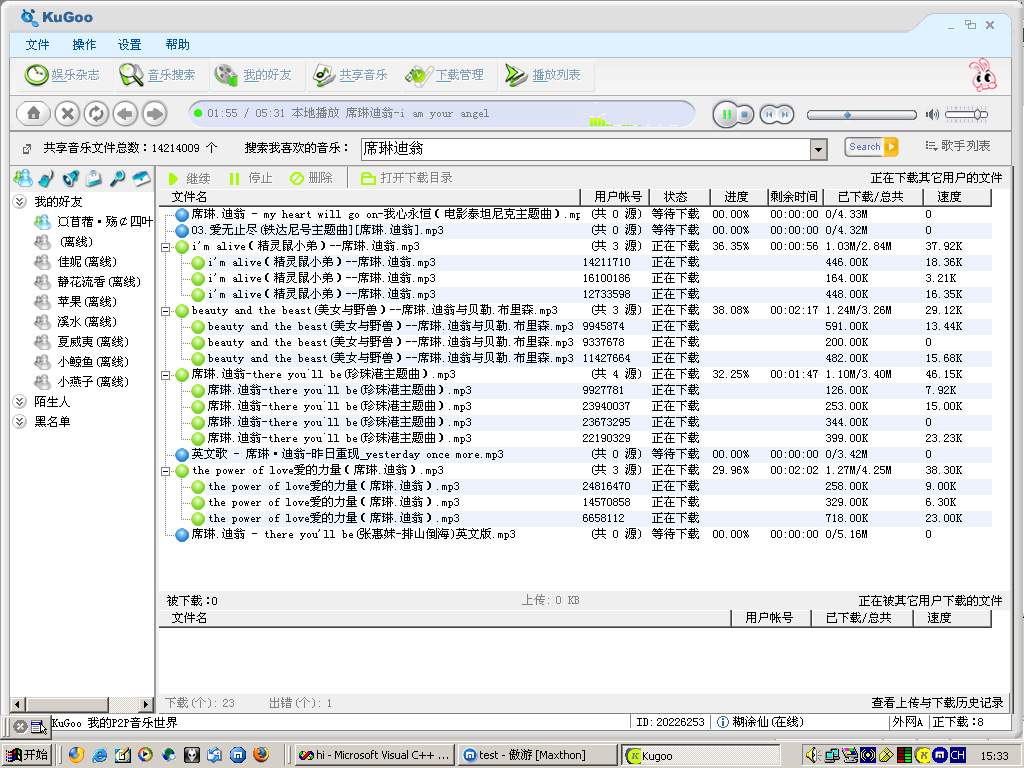1024x768 pixels.
Task: Go back with the left arrow button
Action: 125,114
